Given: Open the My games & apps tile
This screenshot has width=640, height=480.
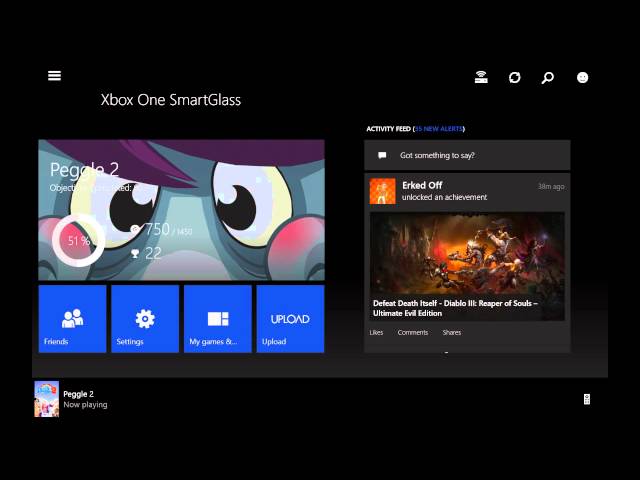Looking at the screenshot, I should pyautogui.click(x=218, y=319).
